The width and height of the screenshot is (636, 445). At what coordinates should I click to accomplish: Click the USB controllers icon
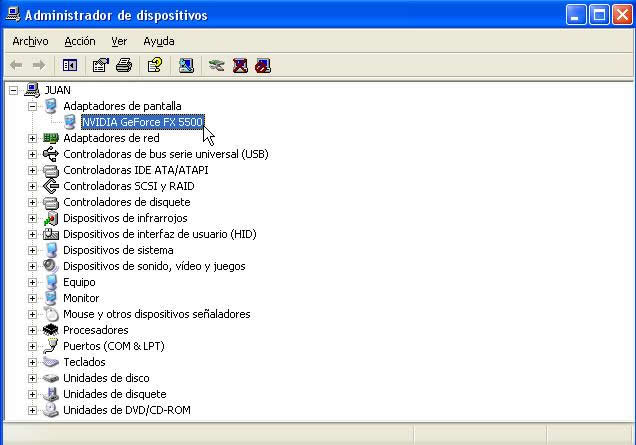51,154
